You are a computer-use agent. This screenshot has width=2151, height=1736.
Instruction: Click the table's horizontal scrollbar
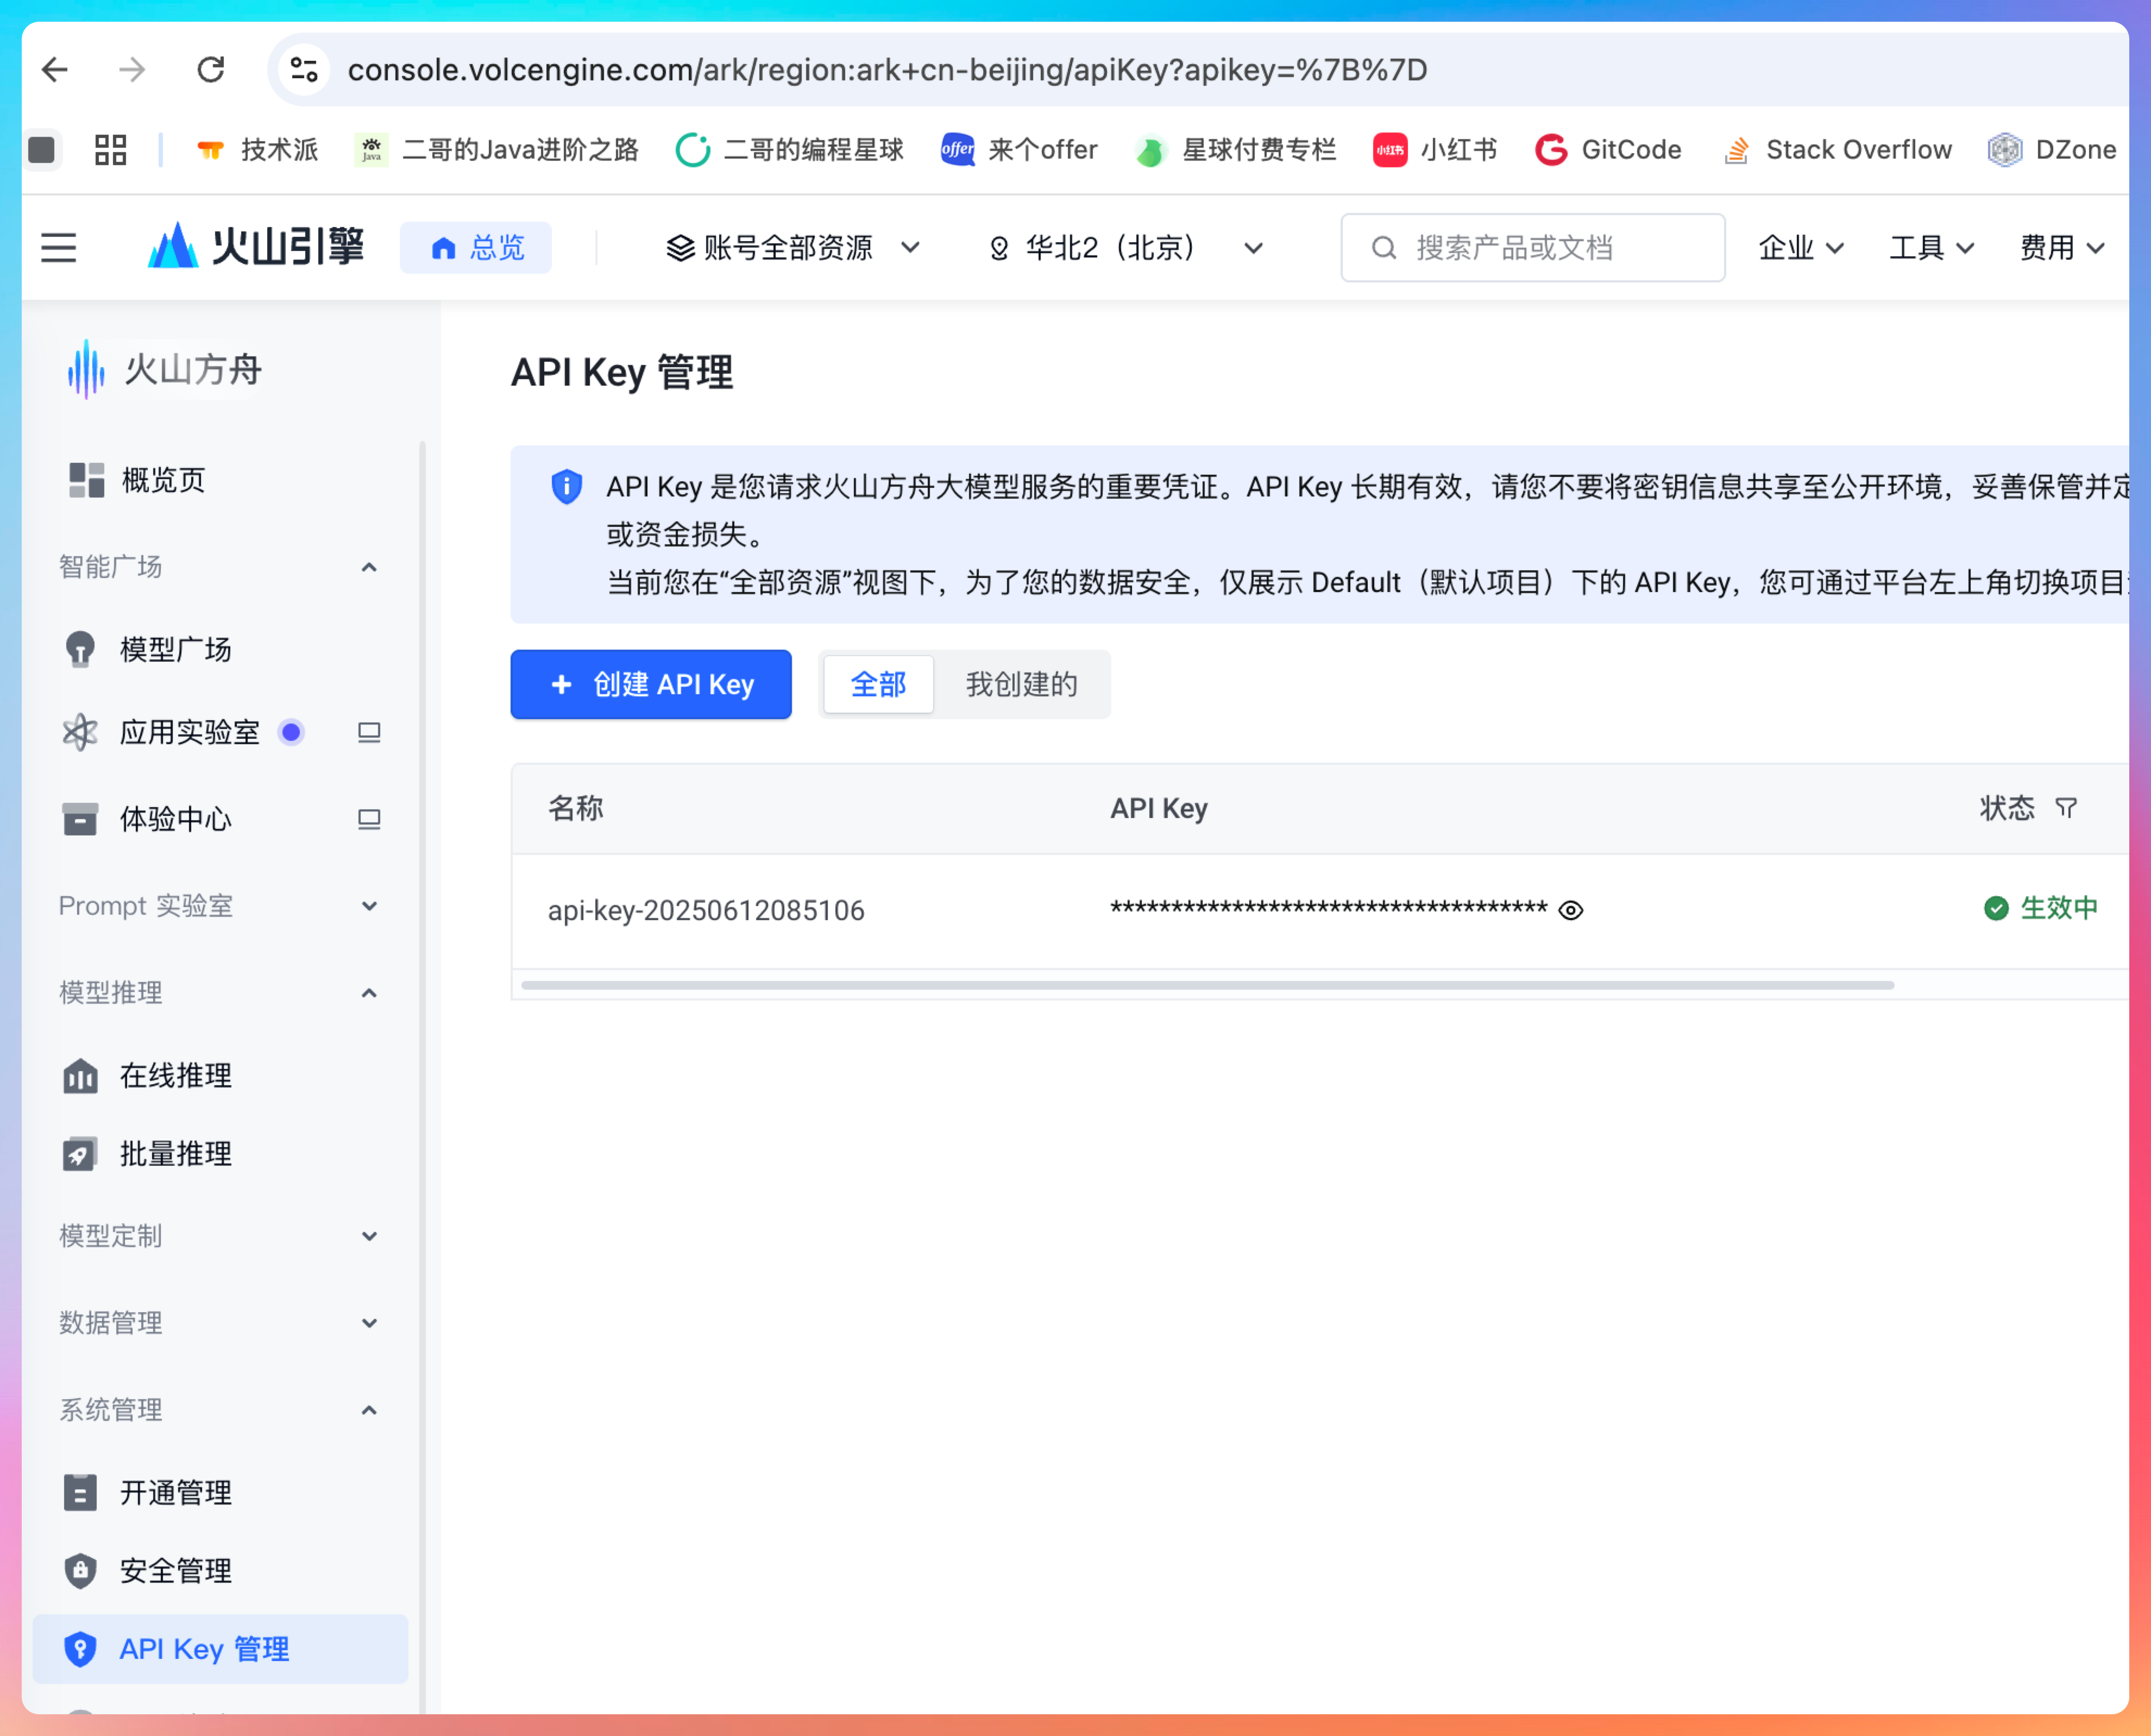click(x=1207, y=985)
